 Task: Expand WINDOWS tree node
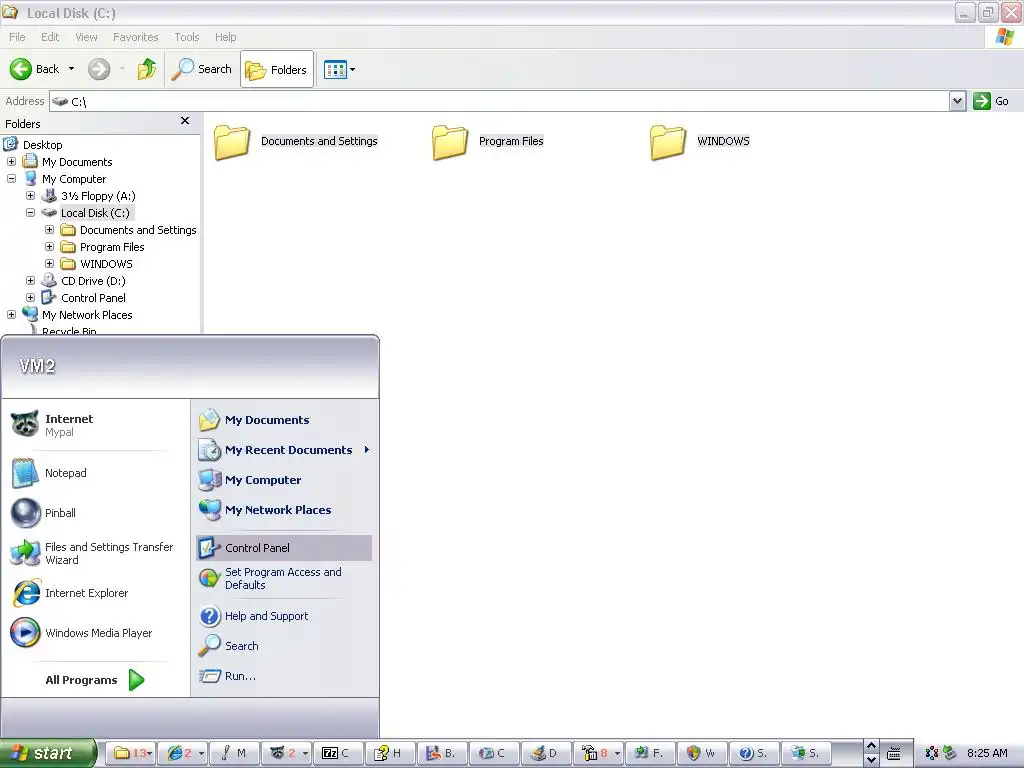(x=49, y=263)
